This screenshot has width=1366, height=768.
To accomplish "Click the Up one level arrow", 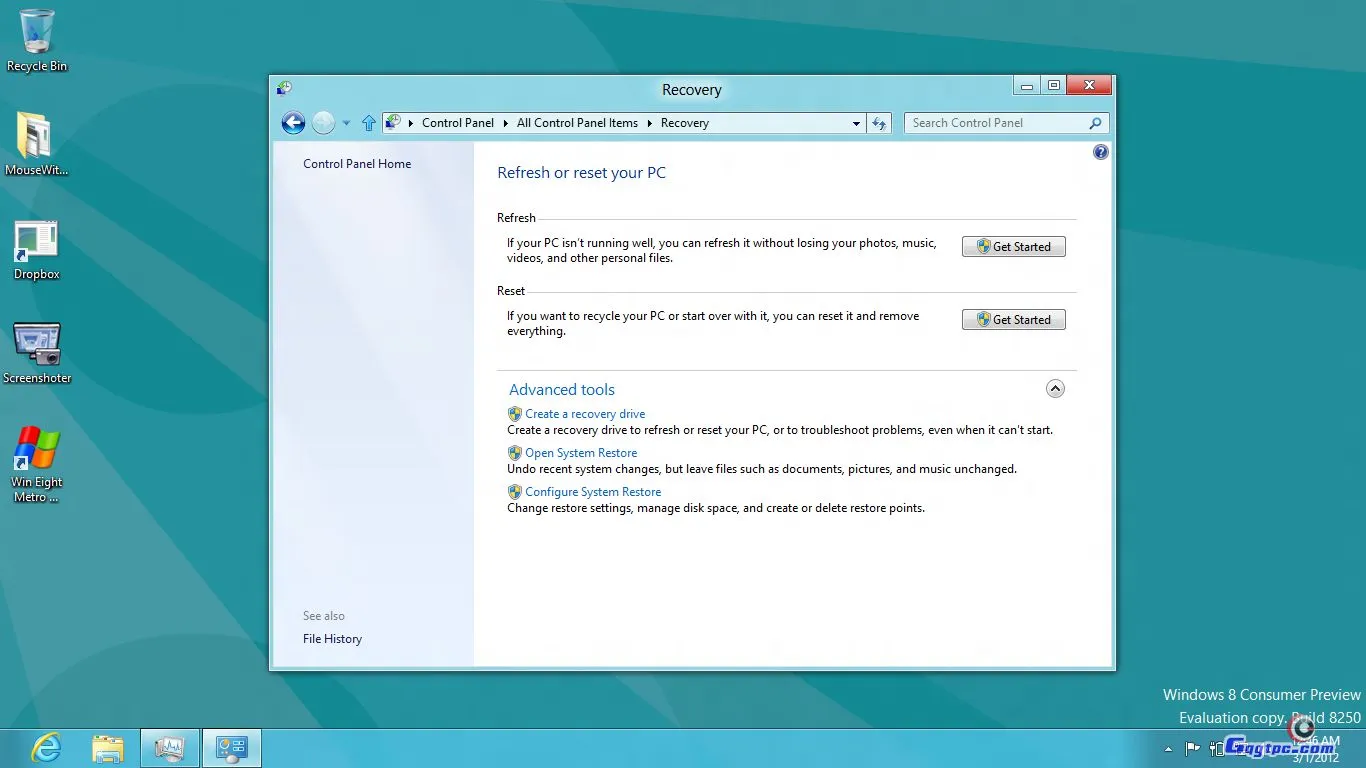I will click(368, 123).
